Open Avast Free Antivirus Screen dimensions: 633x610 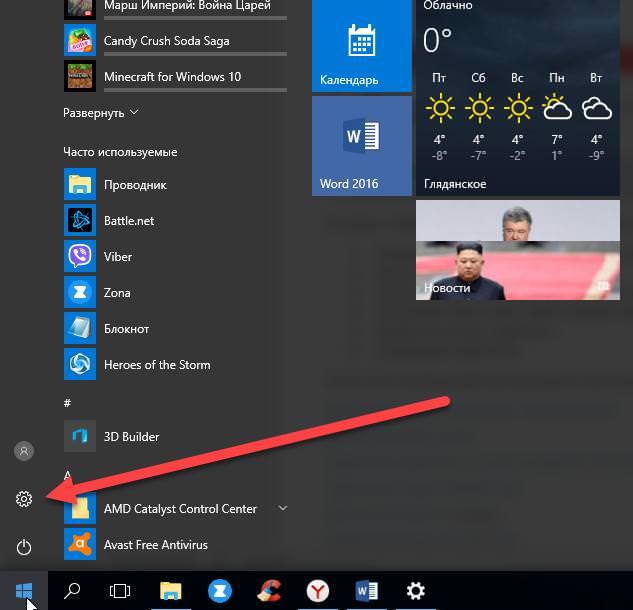pos(175,544)
